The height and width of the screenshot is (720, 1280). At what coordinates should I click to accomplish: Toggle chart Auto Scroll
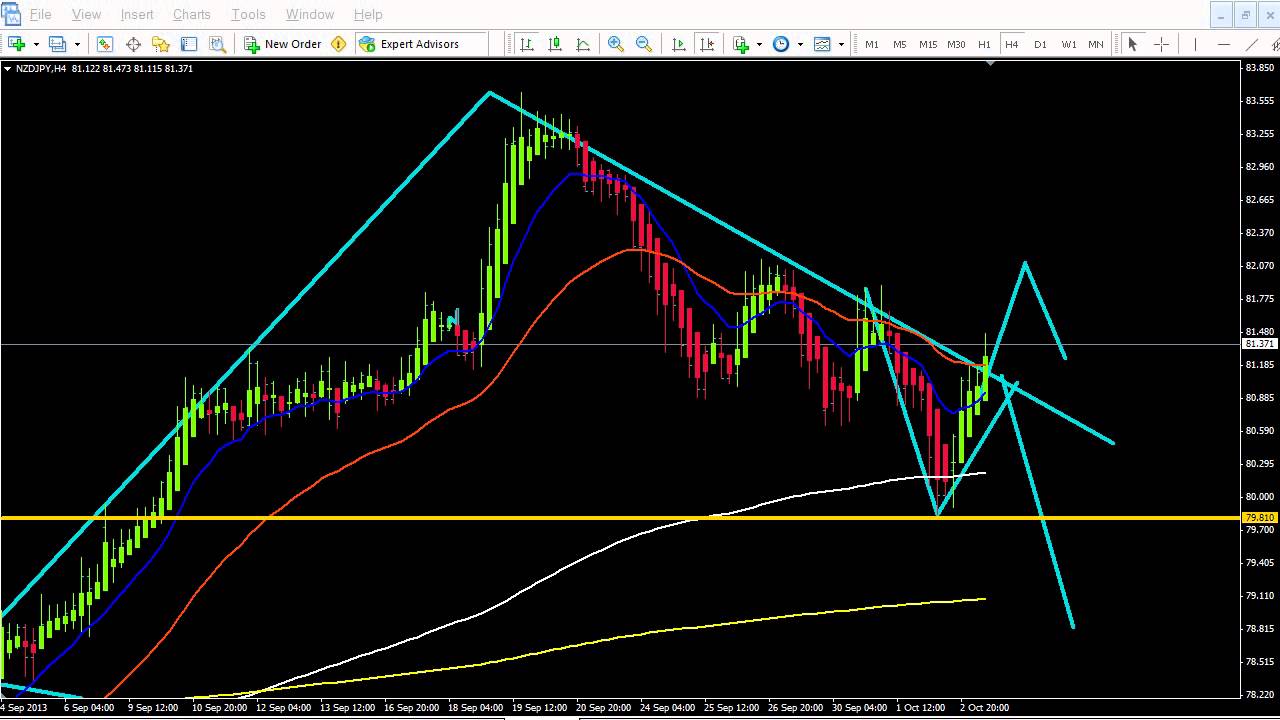[679, 44]
